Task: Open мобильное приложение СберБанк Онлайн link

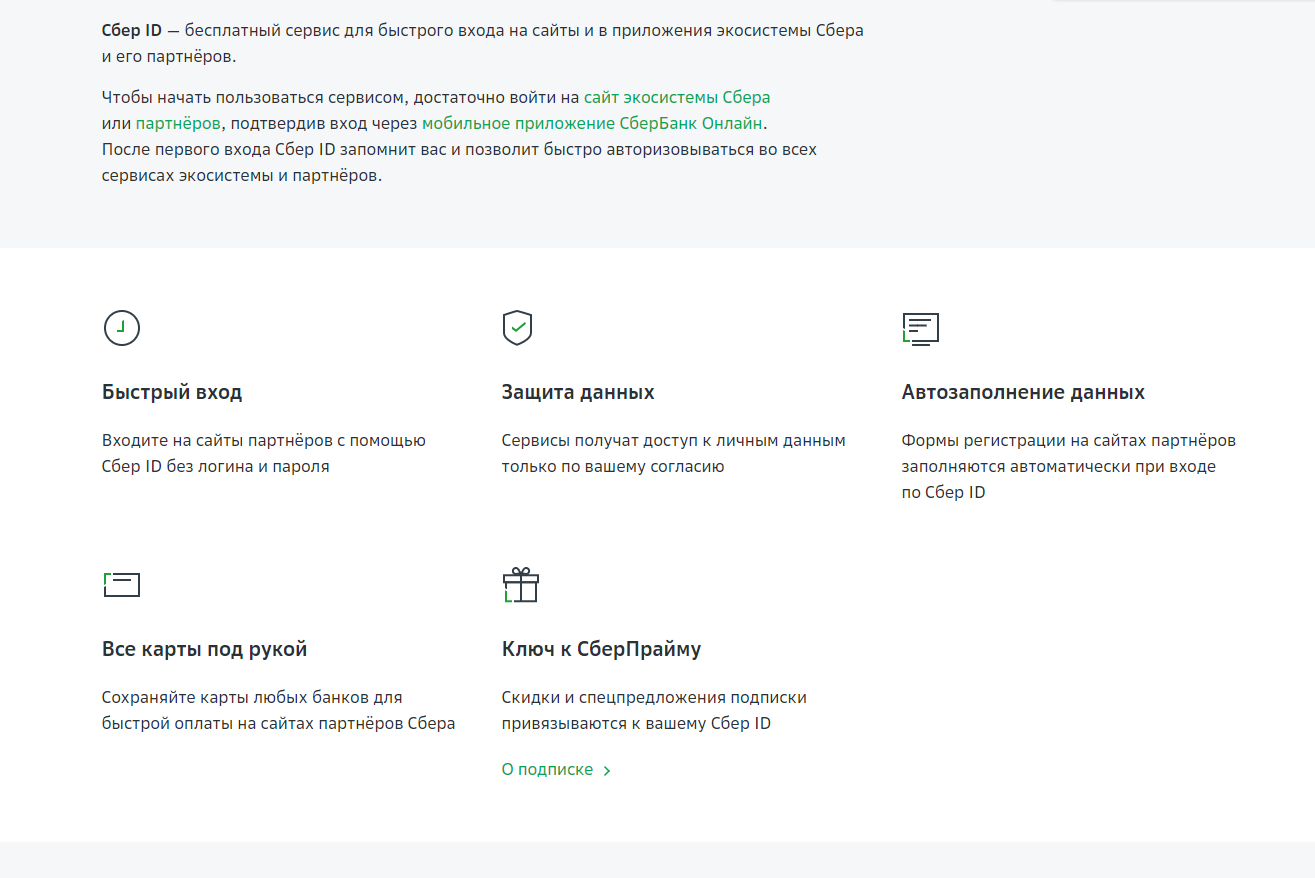Action: (x=592, y=124)
